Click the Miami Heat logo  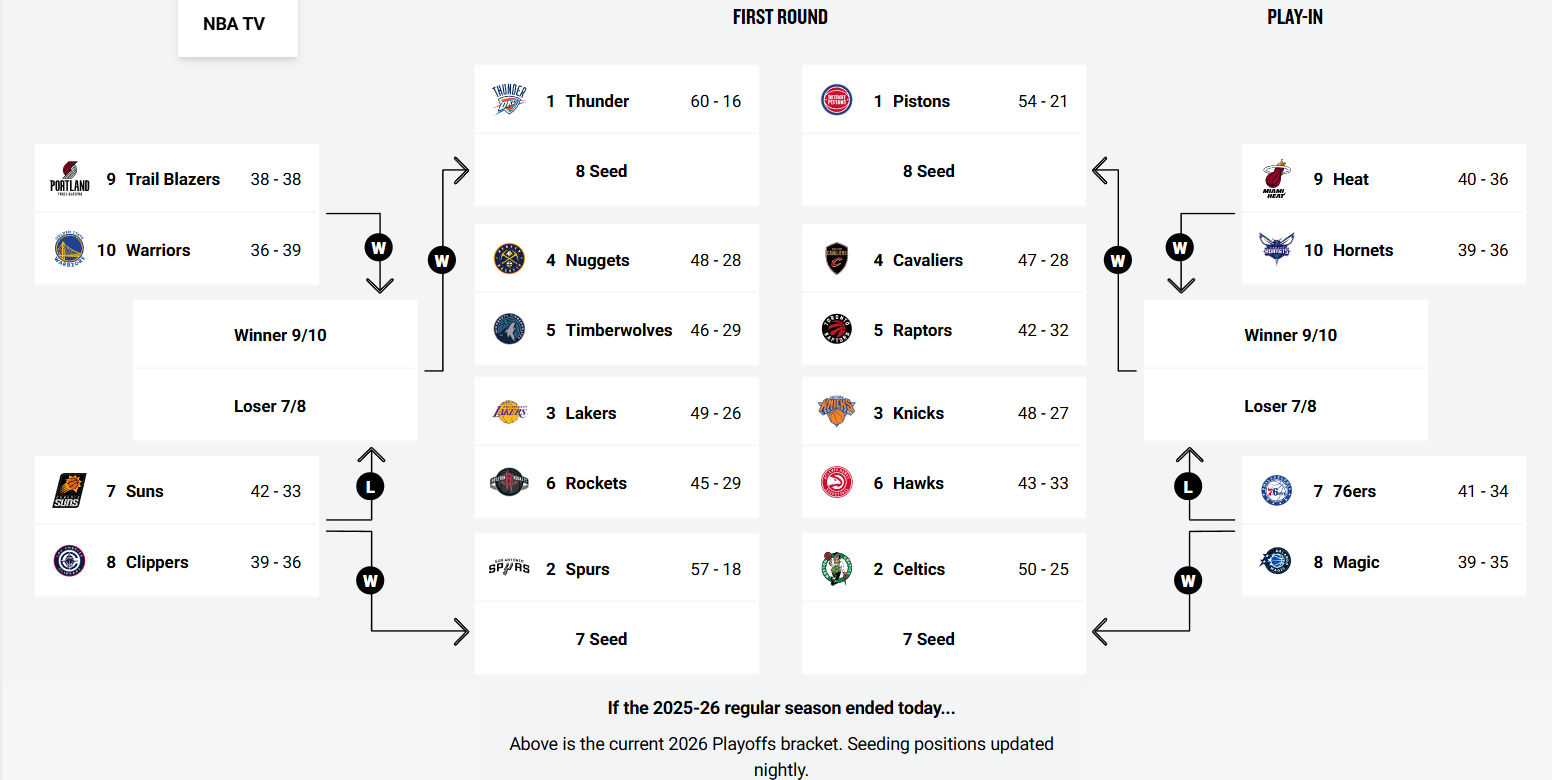point(1274,179)
